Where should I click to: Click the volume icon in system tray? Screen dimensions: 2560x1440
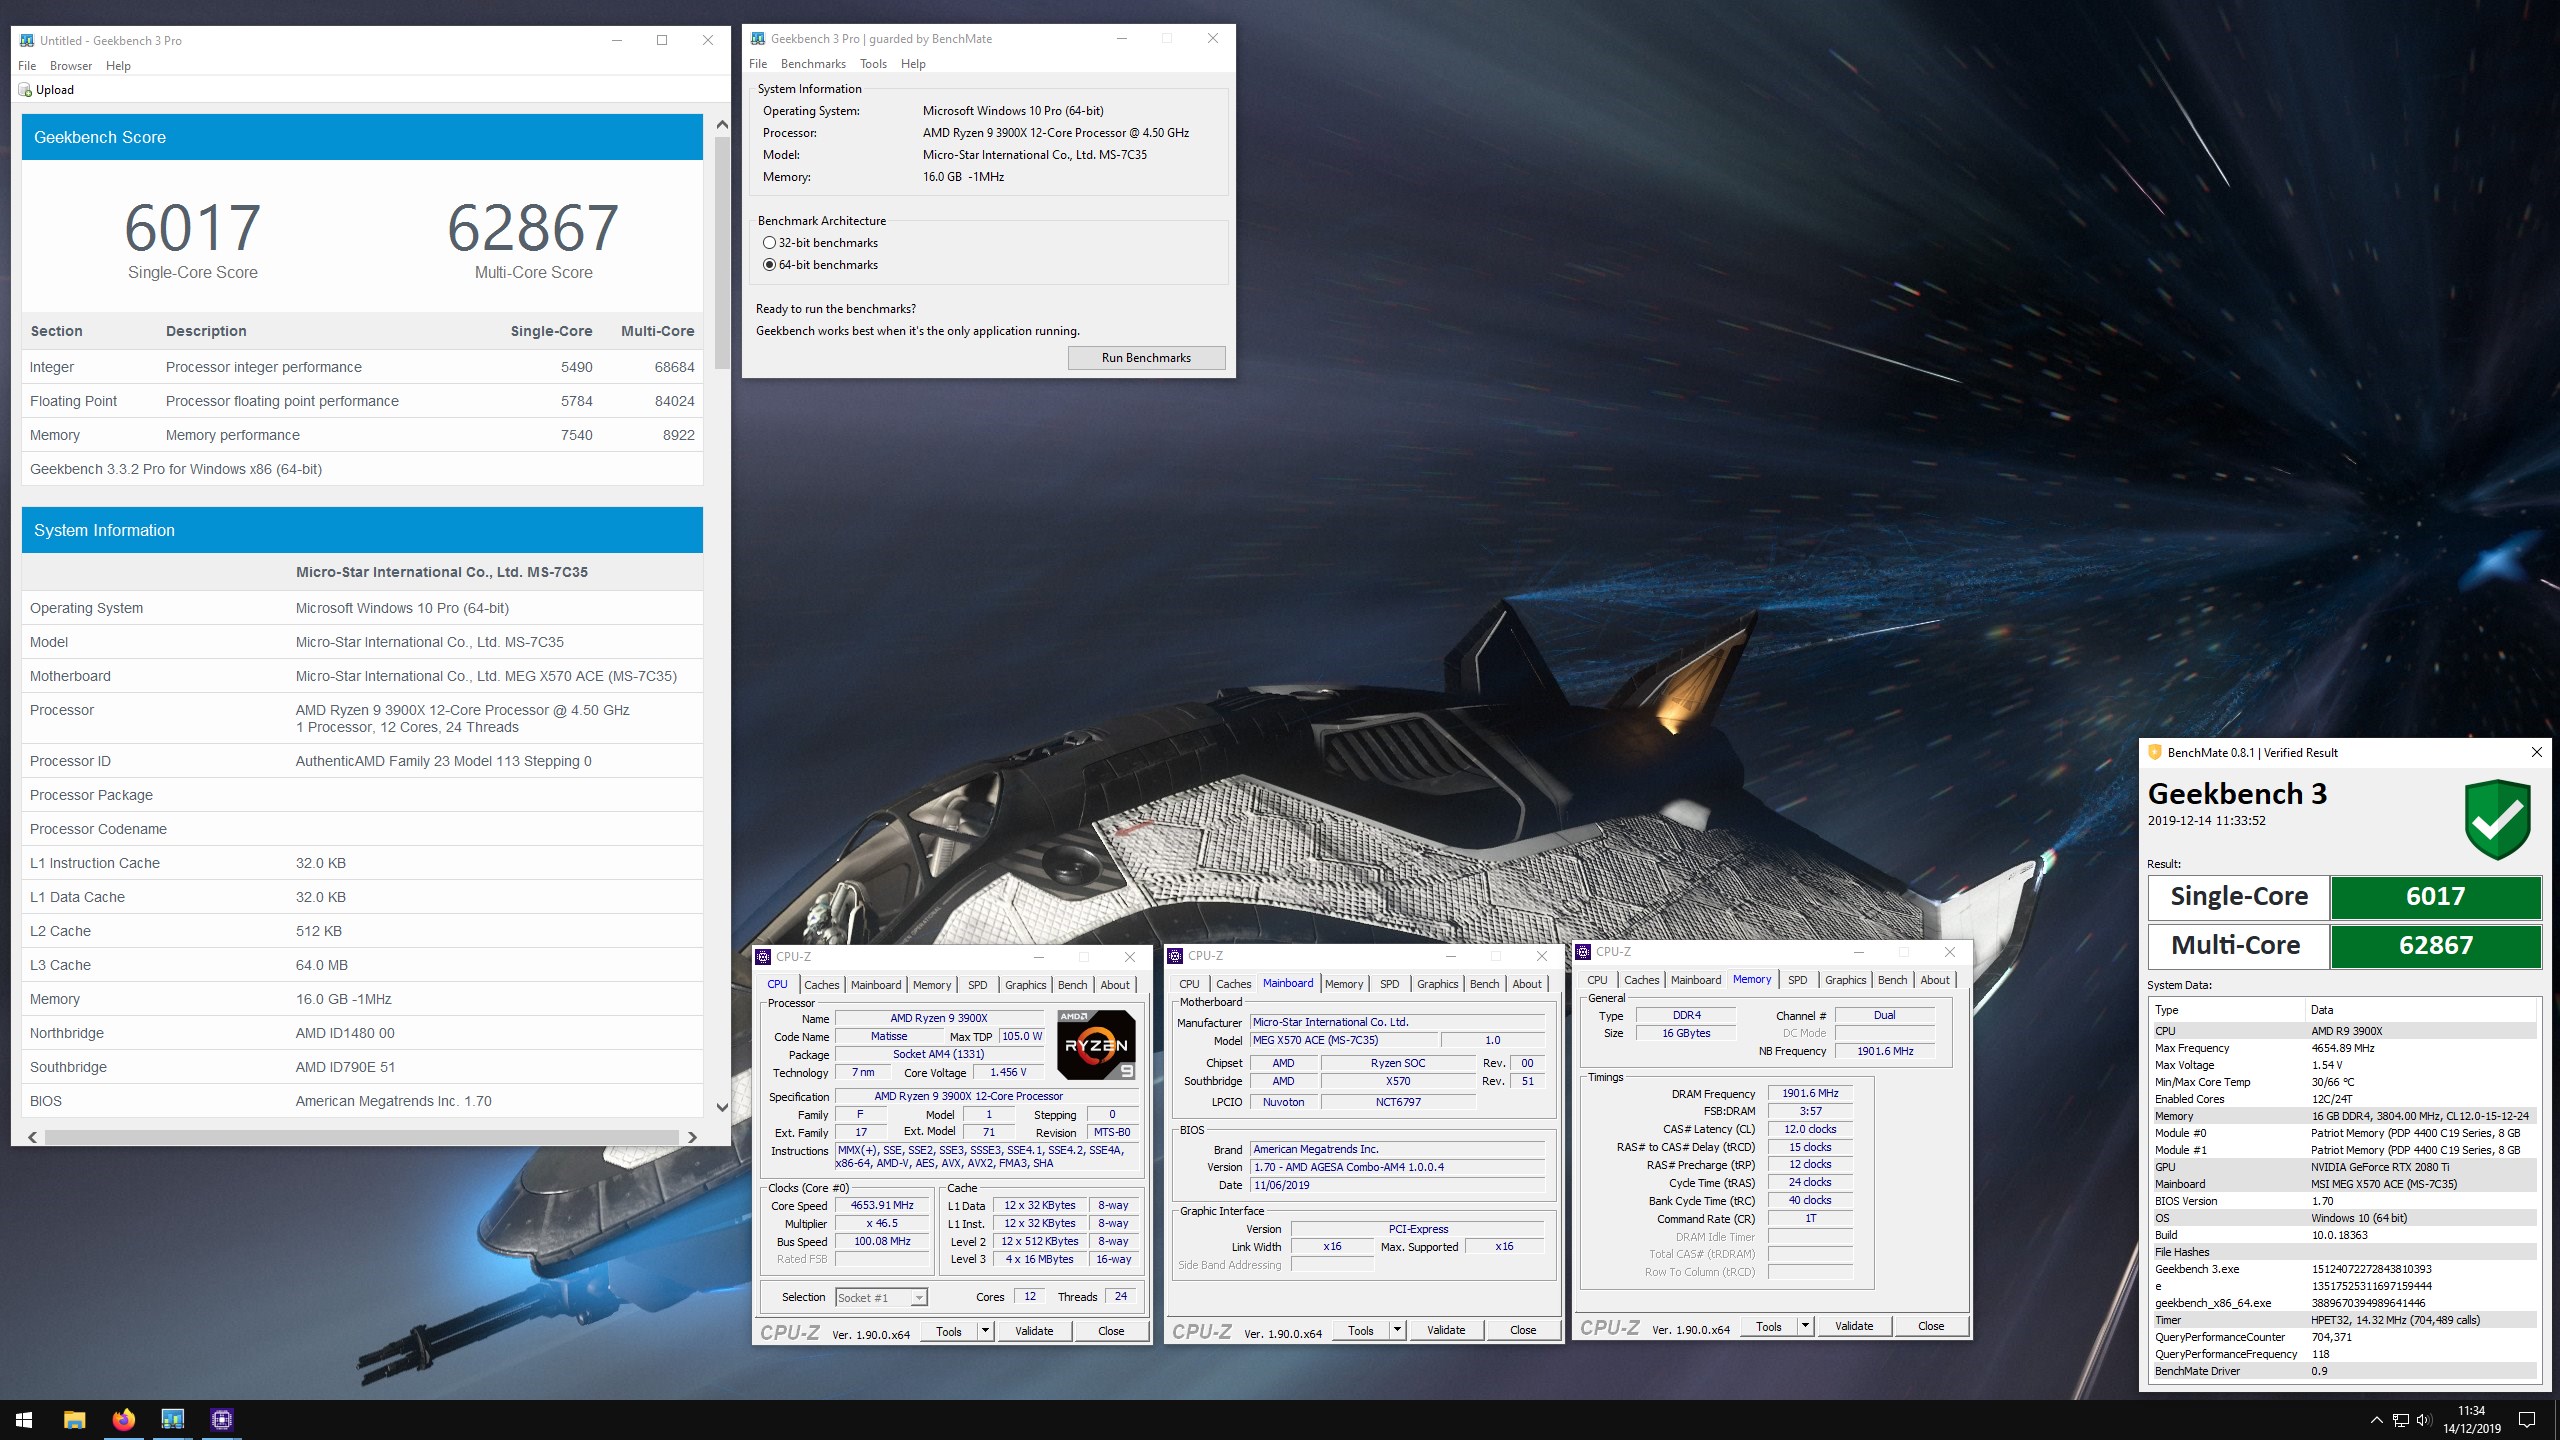2423,1420
